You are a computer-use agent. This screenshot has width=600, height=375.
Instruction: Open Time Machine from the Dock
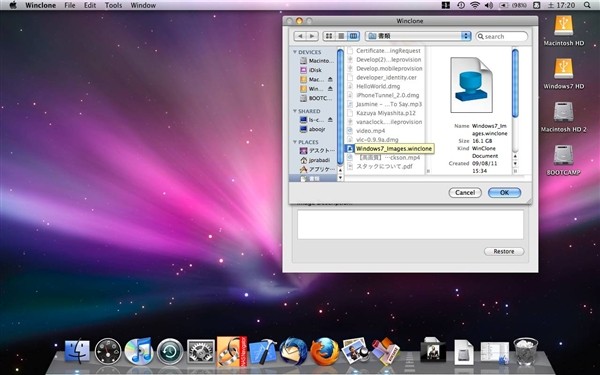click(x=170, y=351)
